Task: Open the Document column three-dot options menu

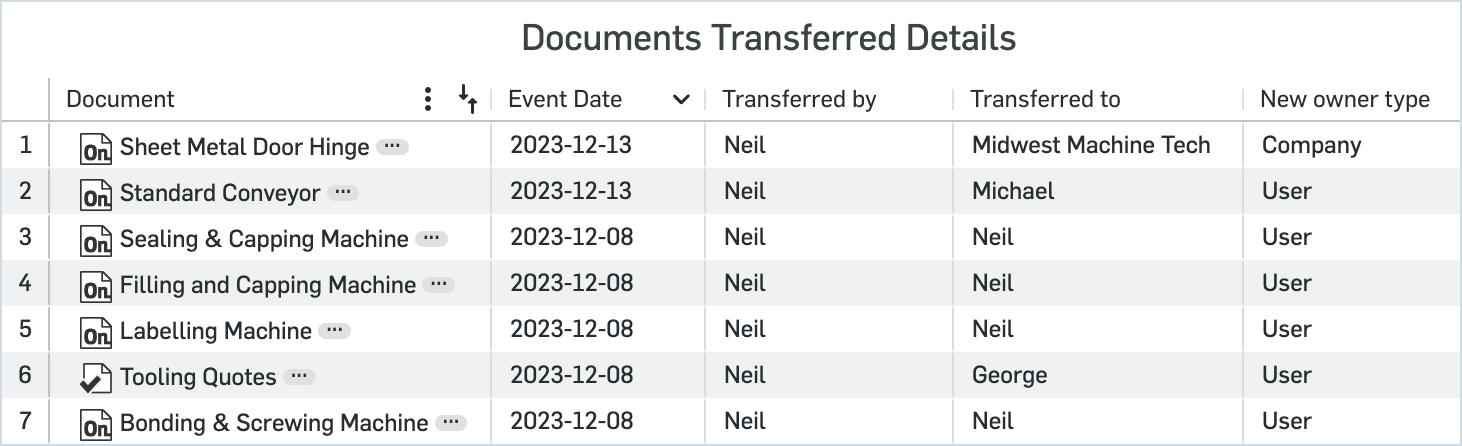Action: point(428,99)
